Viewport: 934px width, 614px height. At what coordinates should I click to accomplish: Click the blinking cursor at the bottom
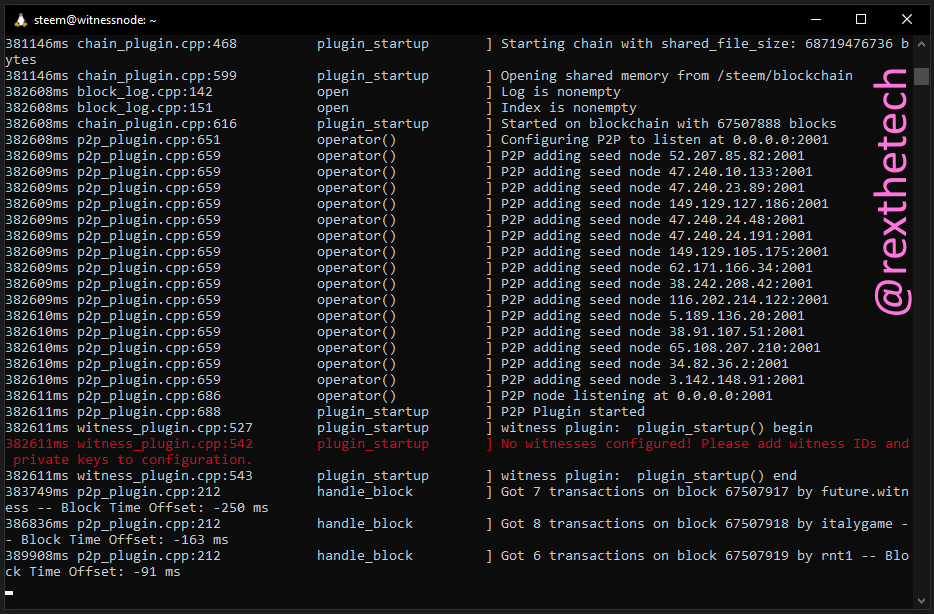pos(9,592)
